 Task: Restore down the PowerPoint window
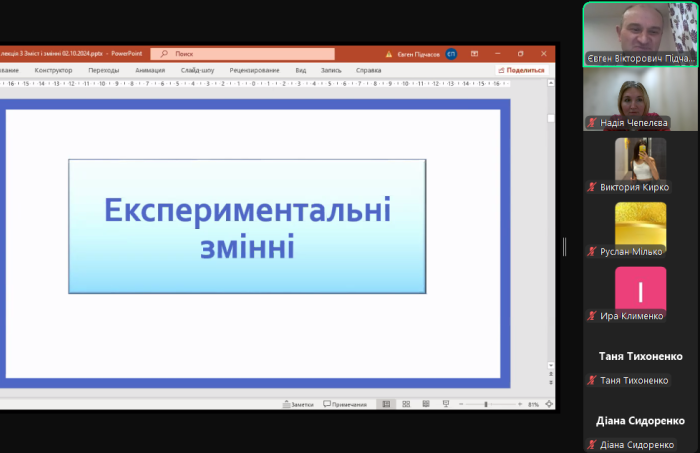tap(521, 54)
